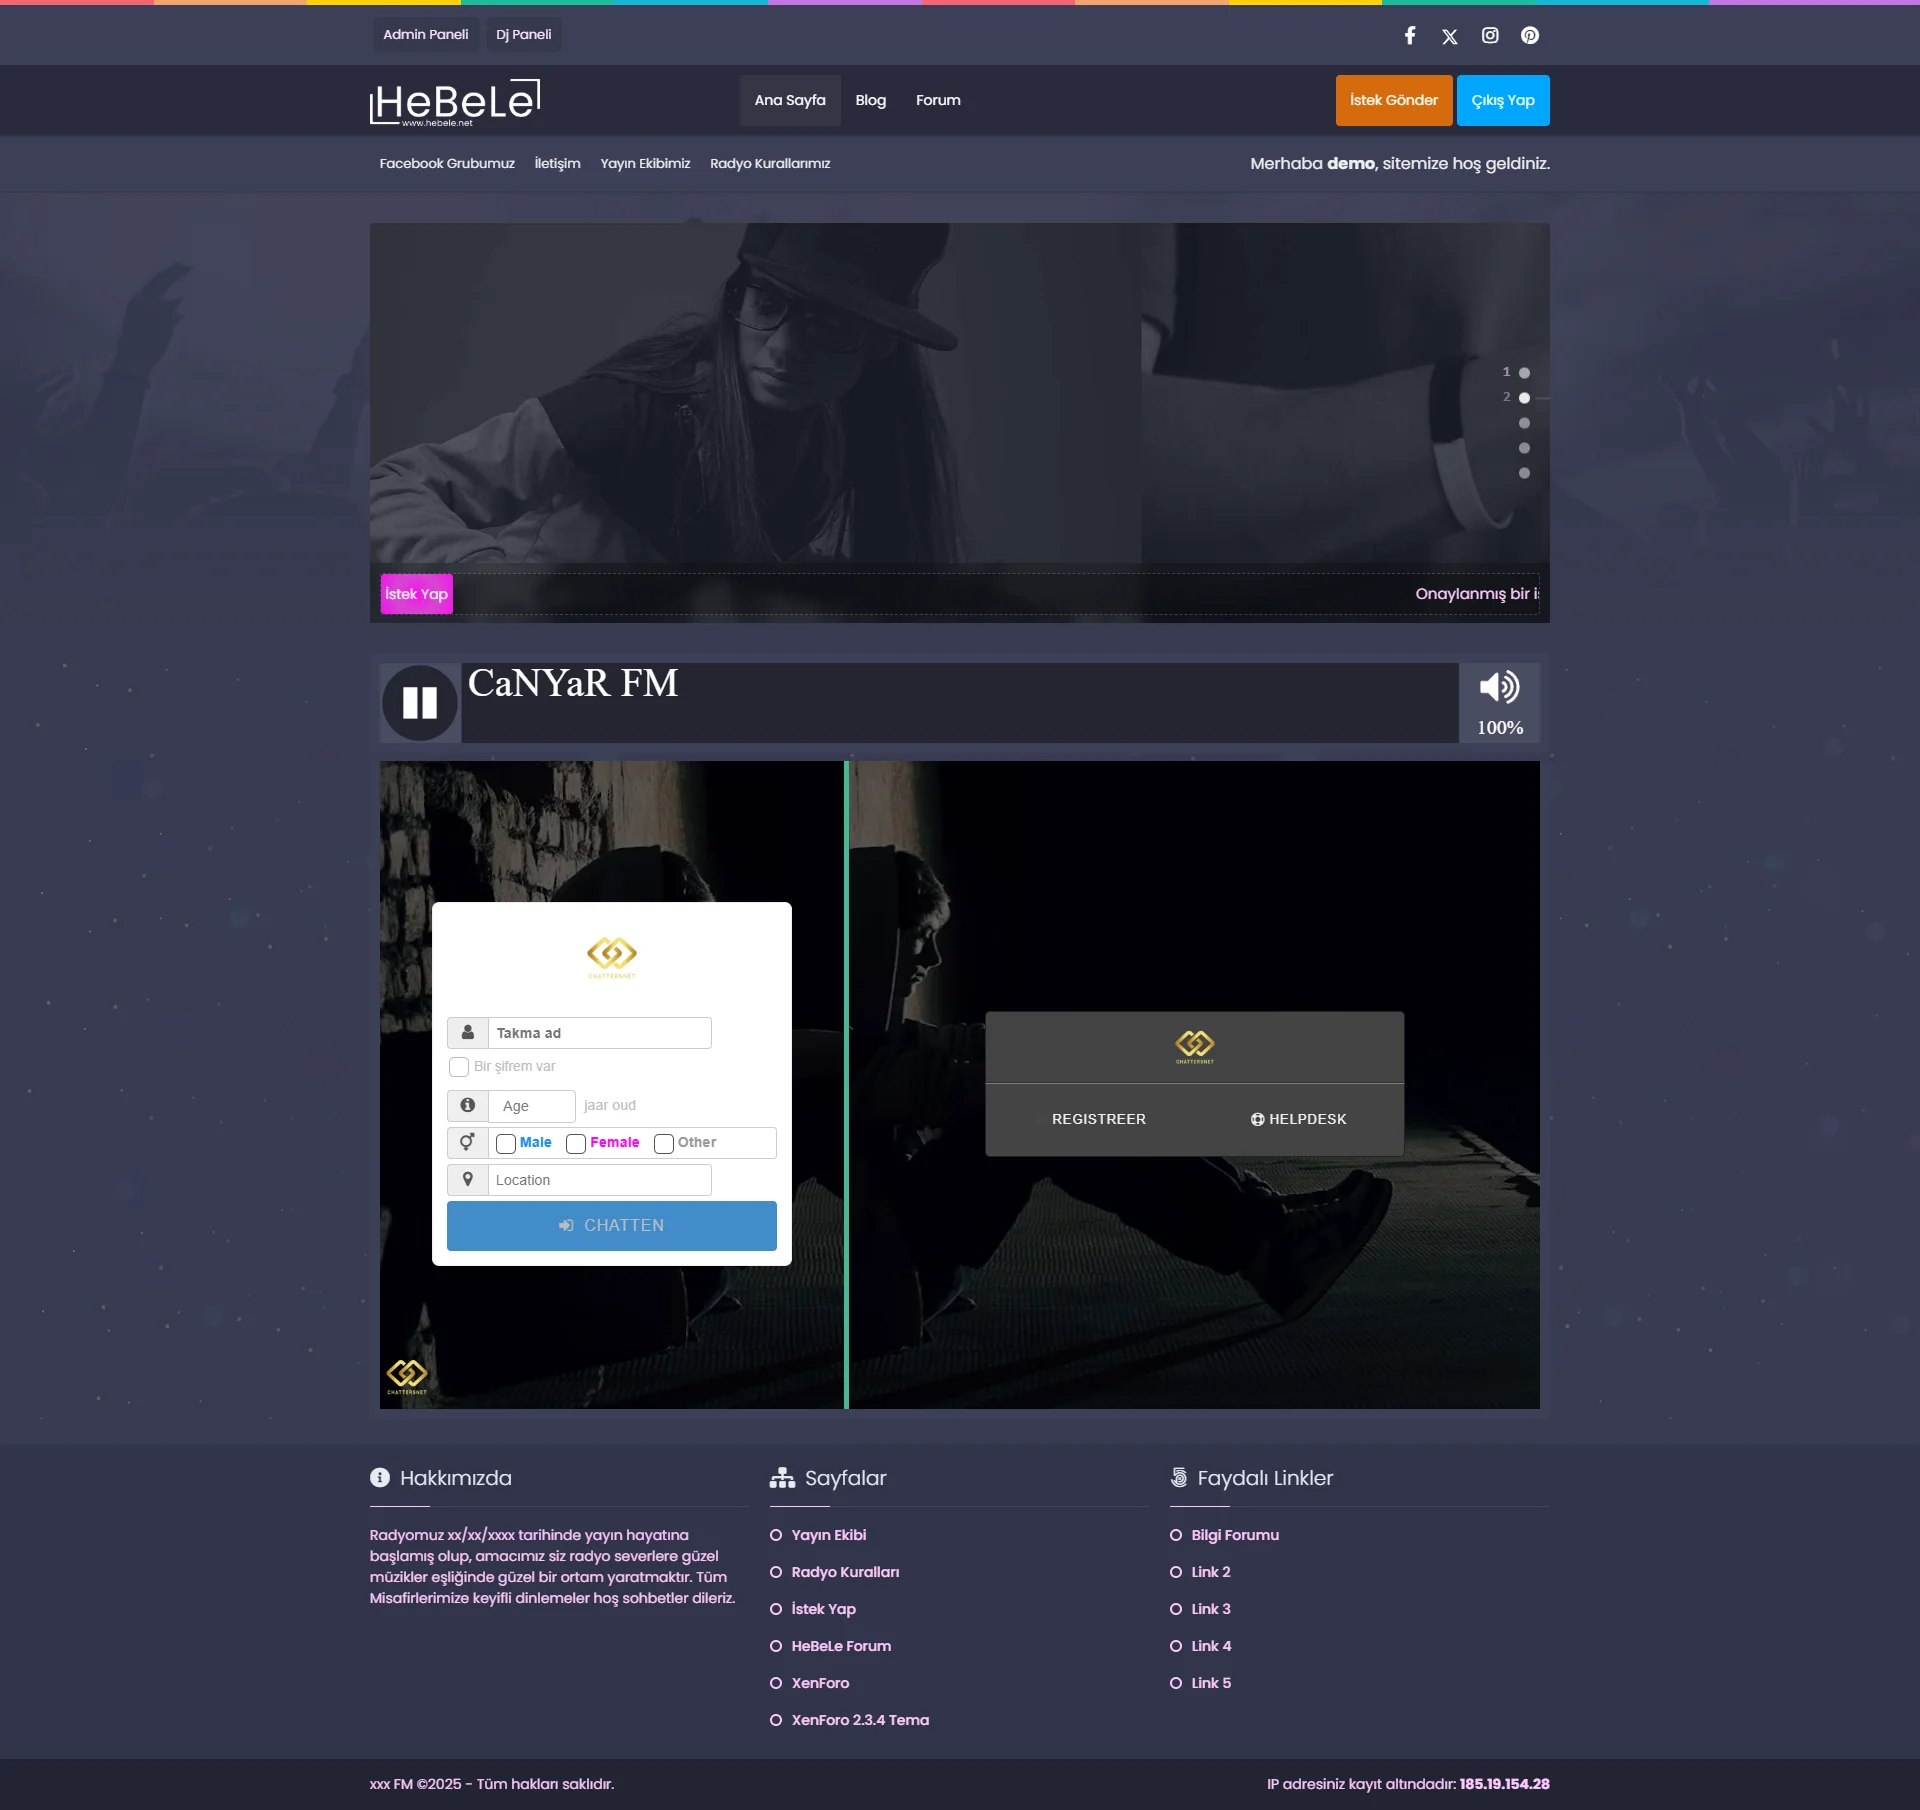Screen dimensions: 1920x1810
Task: Click the orange İstek Gönder button
Action: click(x=1394, y=100)
